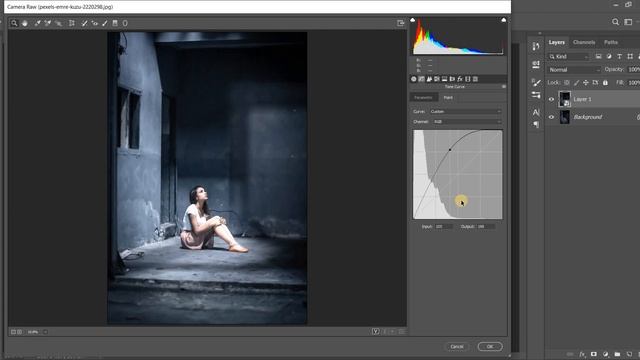The height and width of the screenshot is (360, 640).
Task: Open the Channel dropdown
Action: 467,122
